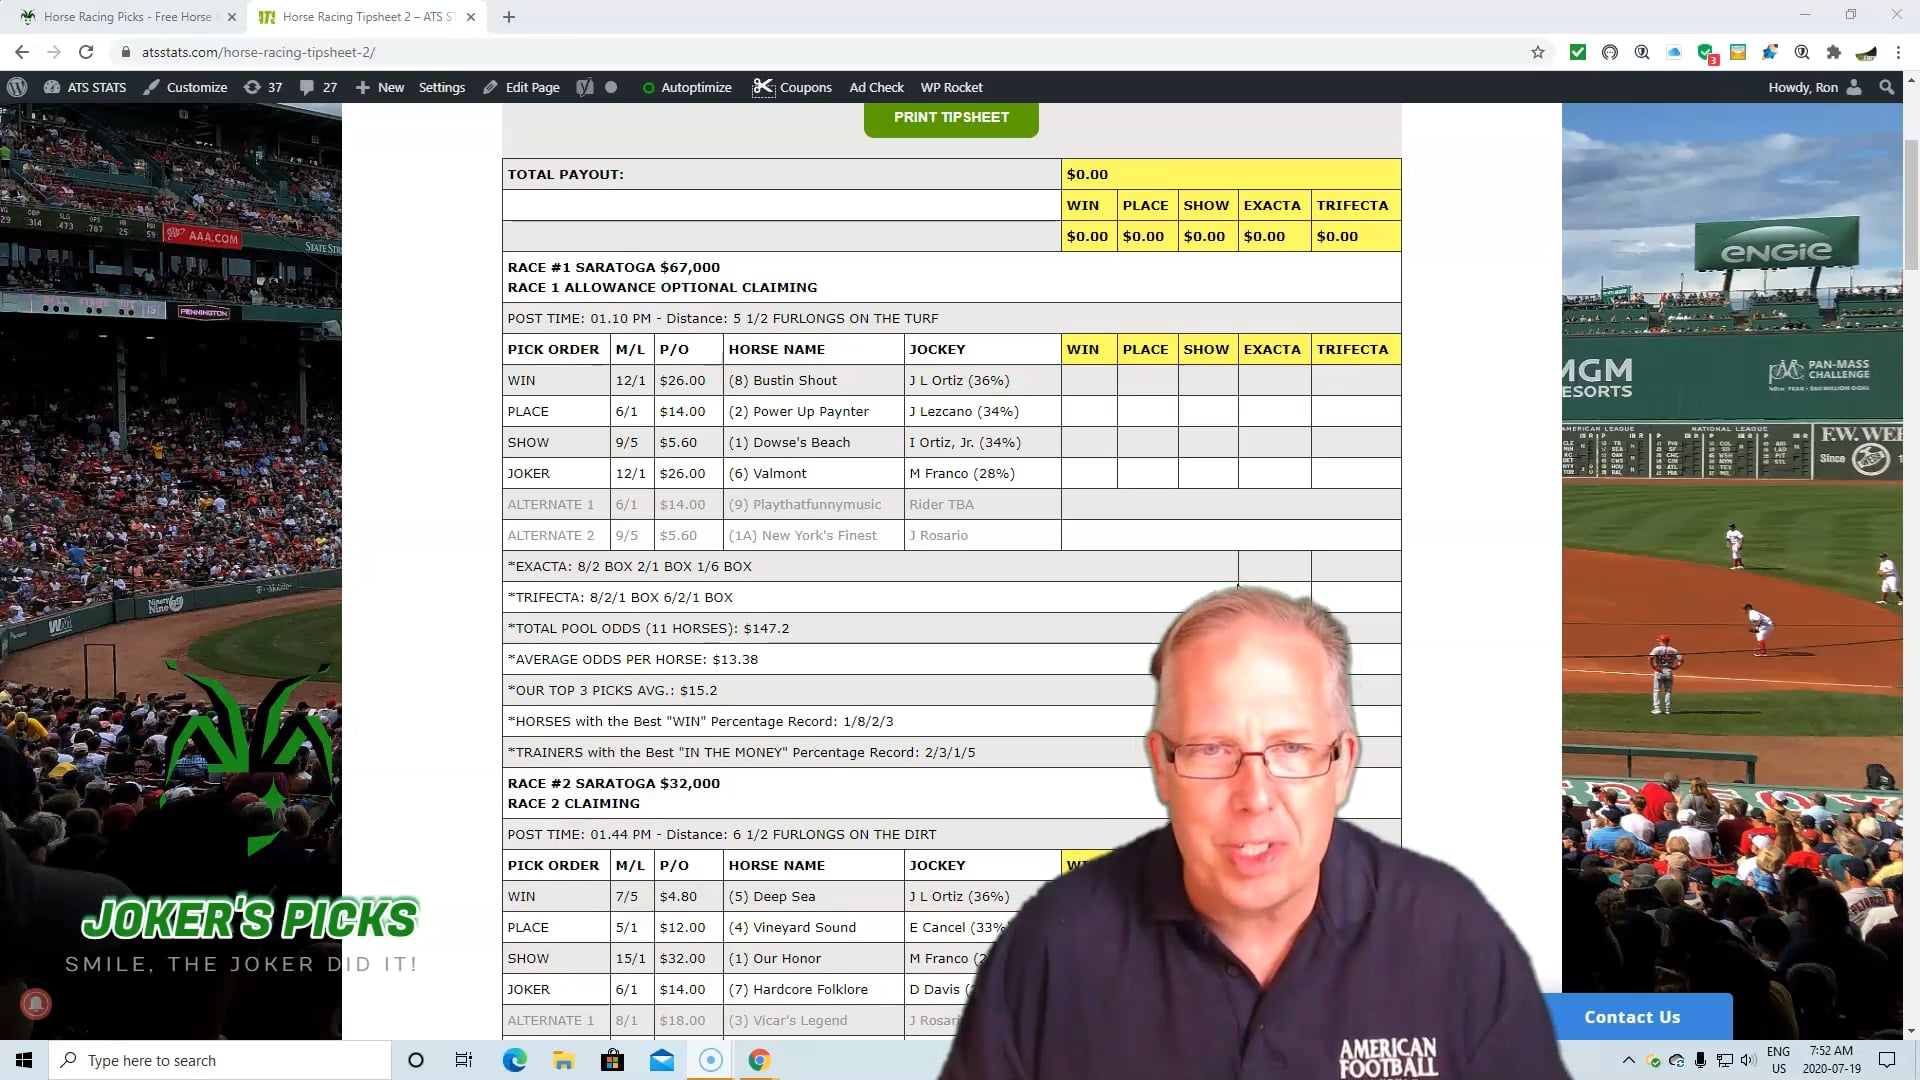
Task: View 27 comments in admin bar
Action: pyautogui.click(x=319, y=87)
